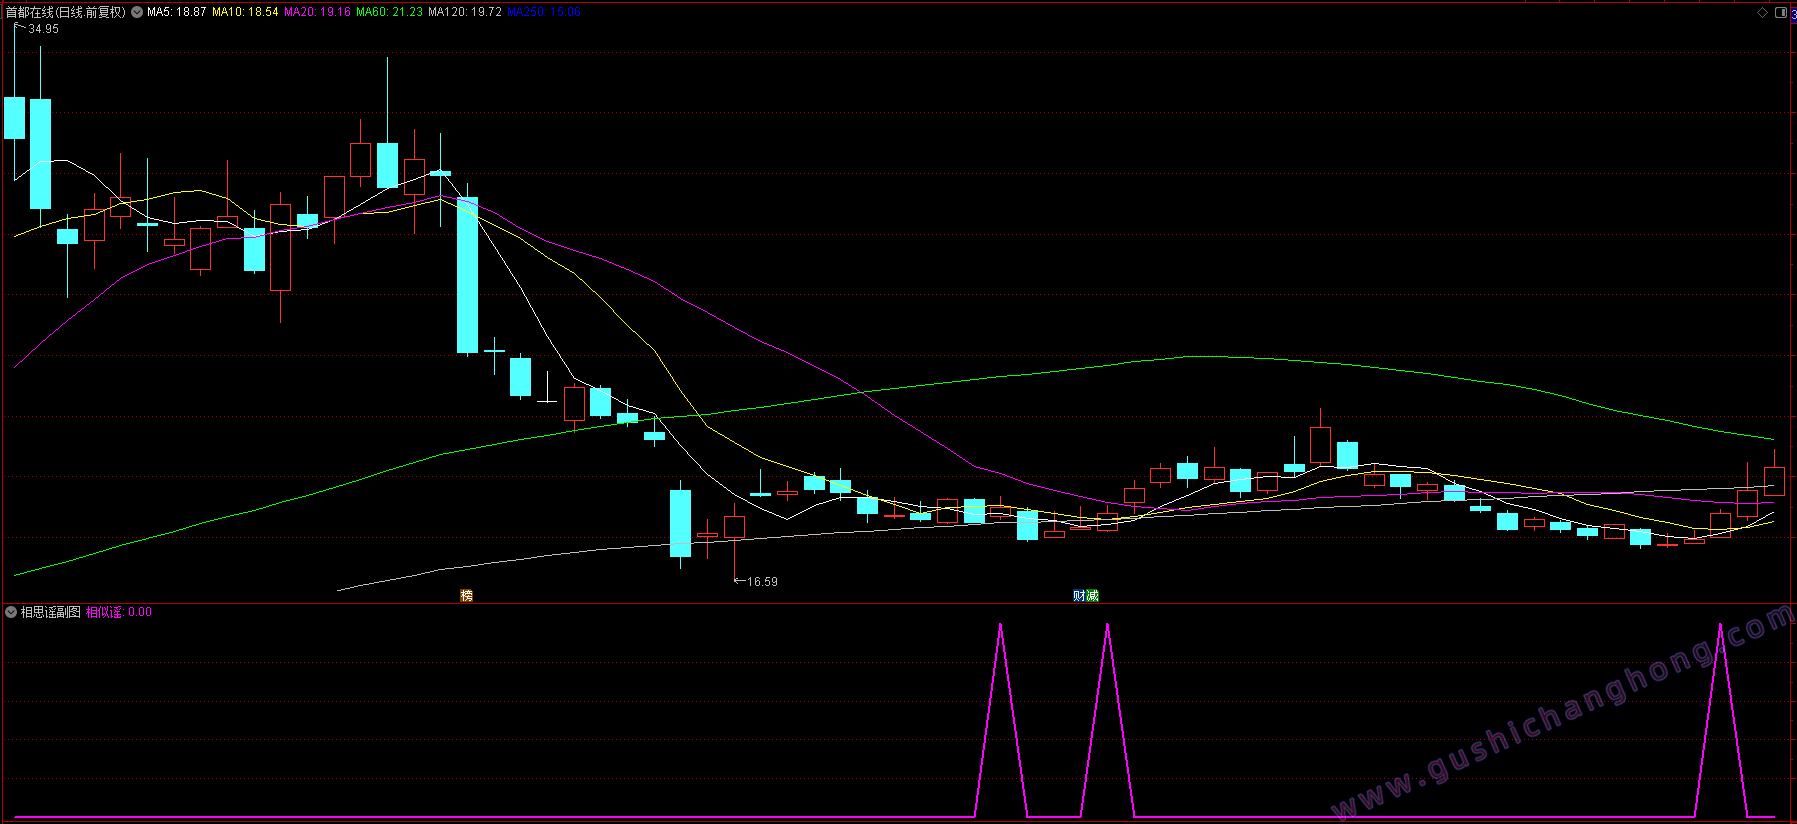Click the 相似谣: 0.00 indicator value
The height and width of the screenshot is (824, 1797).
119,612
